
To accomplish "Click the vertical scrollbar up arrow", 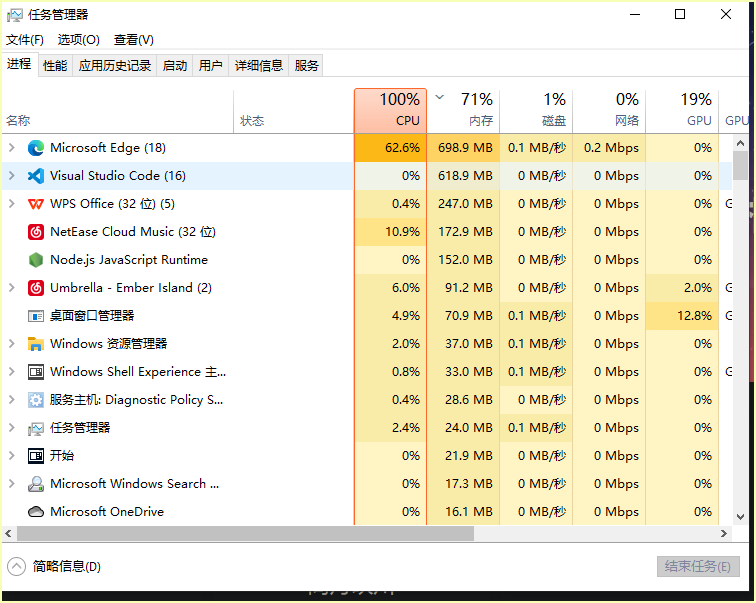I will pos(740,143).
